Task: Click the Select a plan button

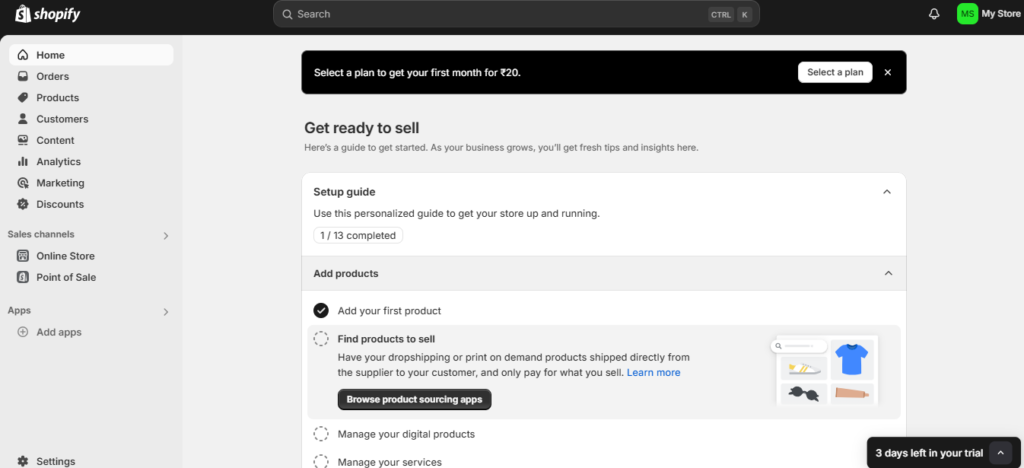Action: point(835,72)
